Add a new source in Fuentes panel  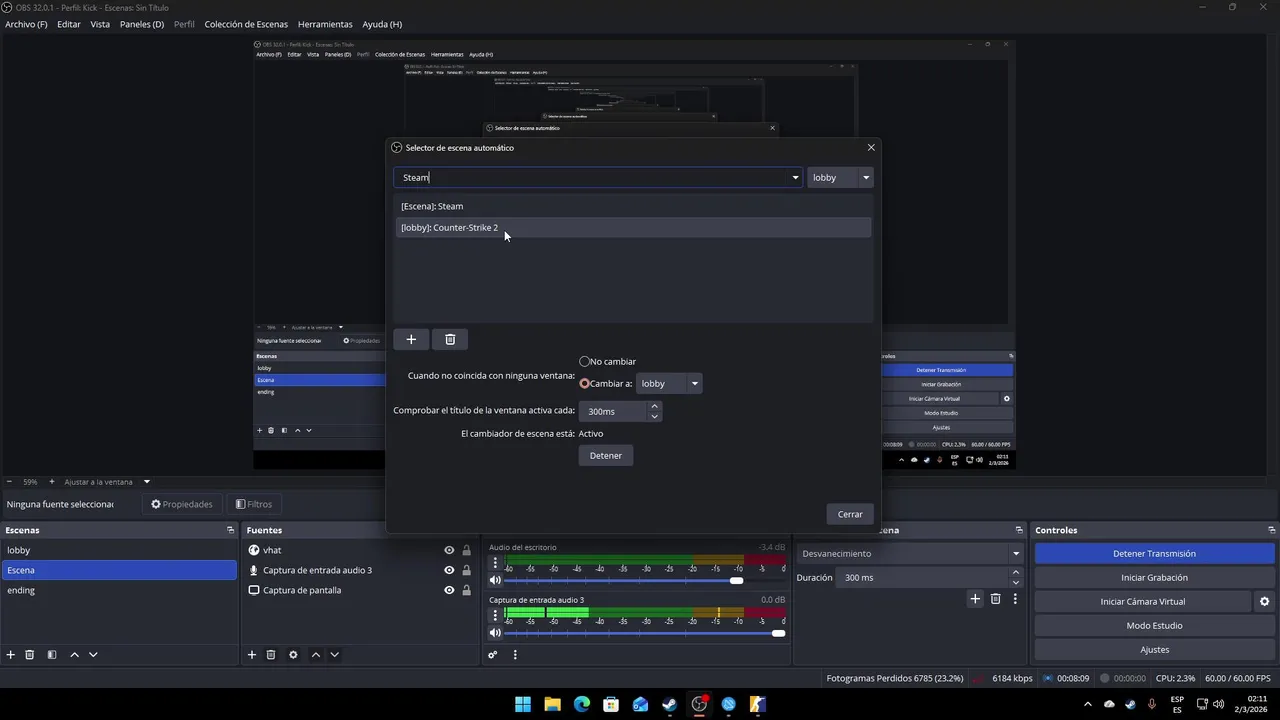(252, 655)
